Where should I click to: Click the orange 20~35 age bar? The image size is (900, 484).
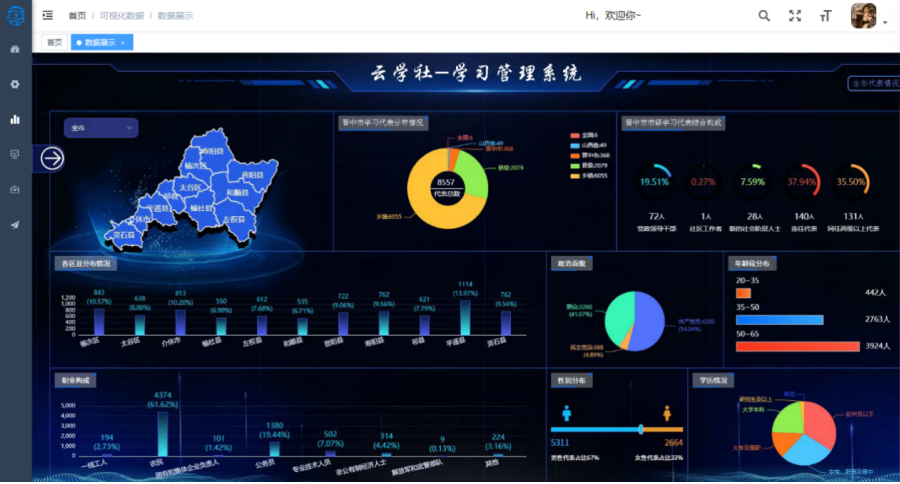[743, 293]
